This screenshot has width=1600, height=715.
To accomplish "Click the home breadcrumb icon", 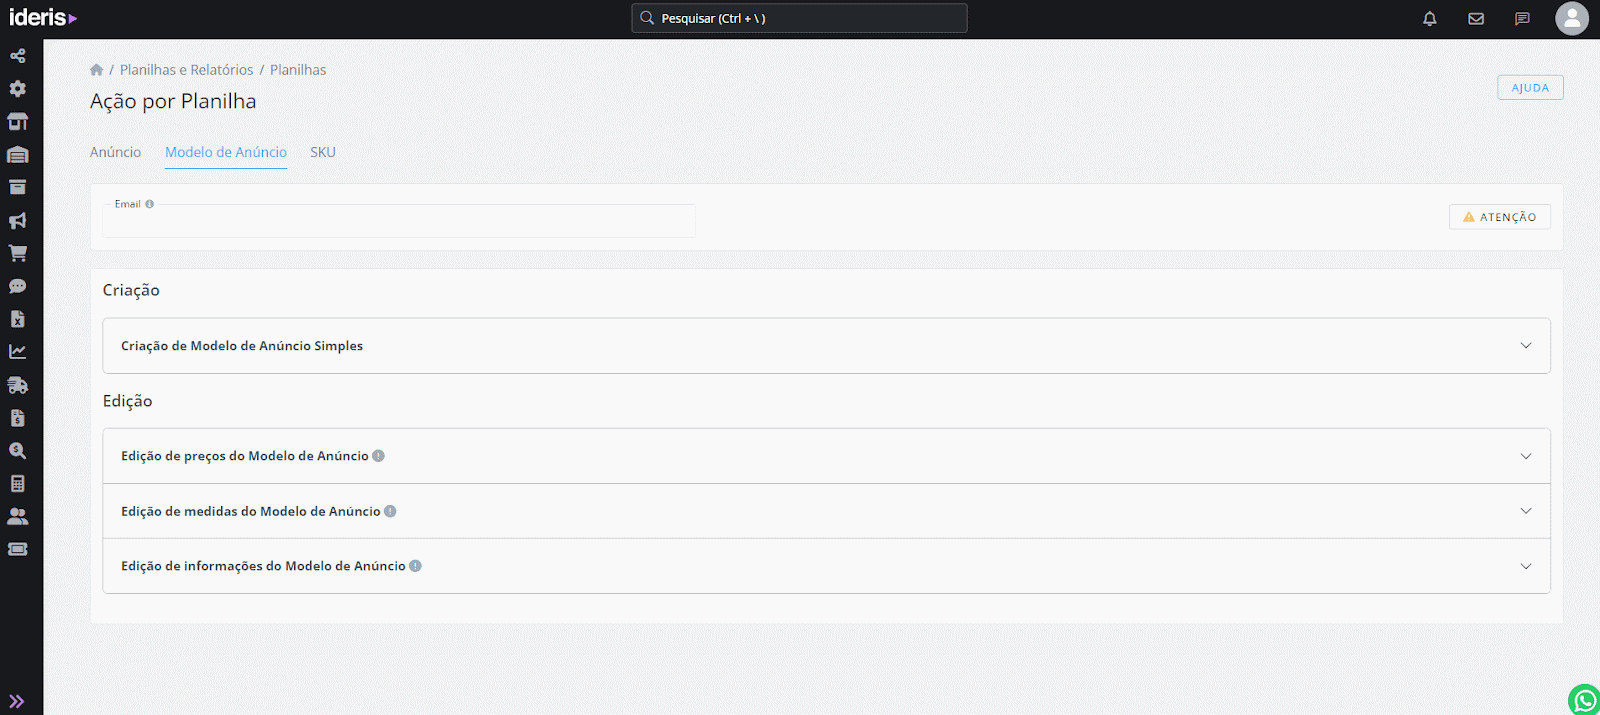I will click(96, 70).
